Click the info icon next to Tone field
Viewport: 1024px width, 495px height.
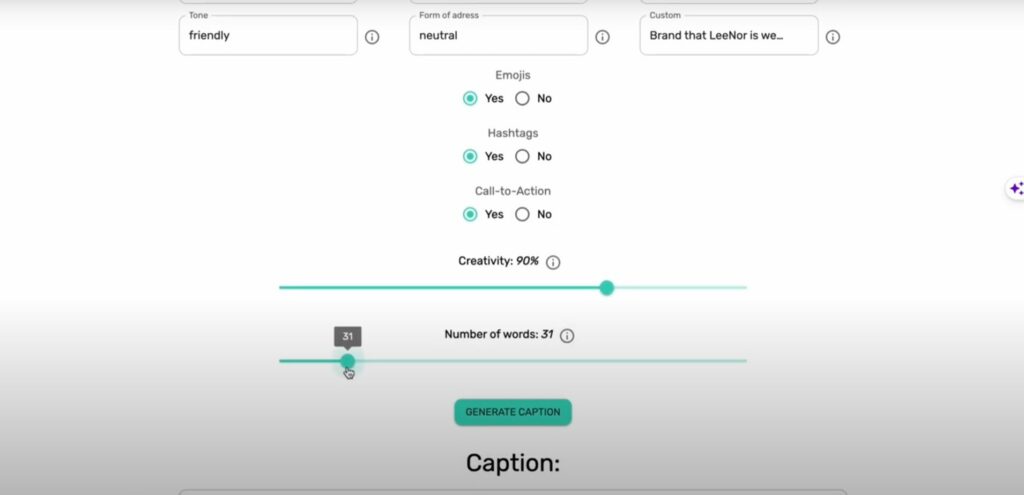(372, 37)
